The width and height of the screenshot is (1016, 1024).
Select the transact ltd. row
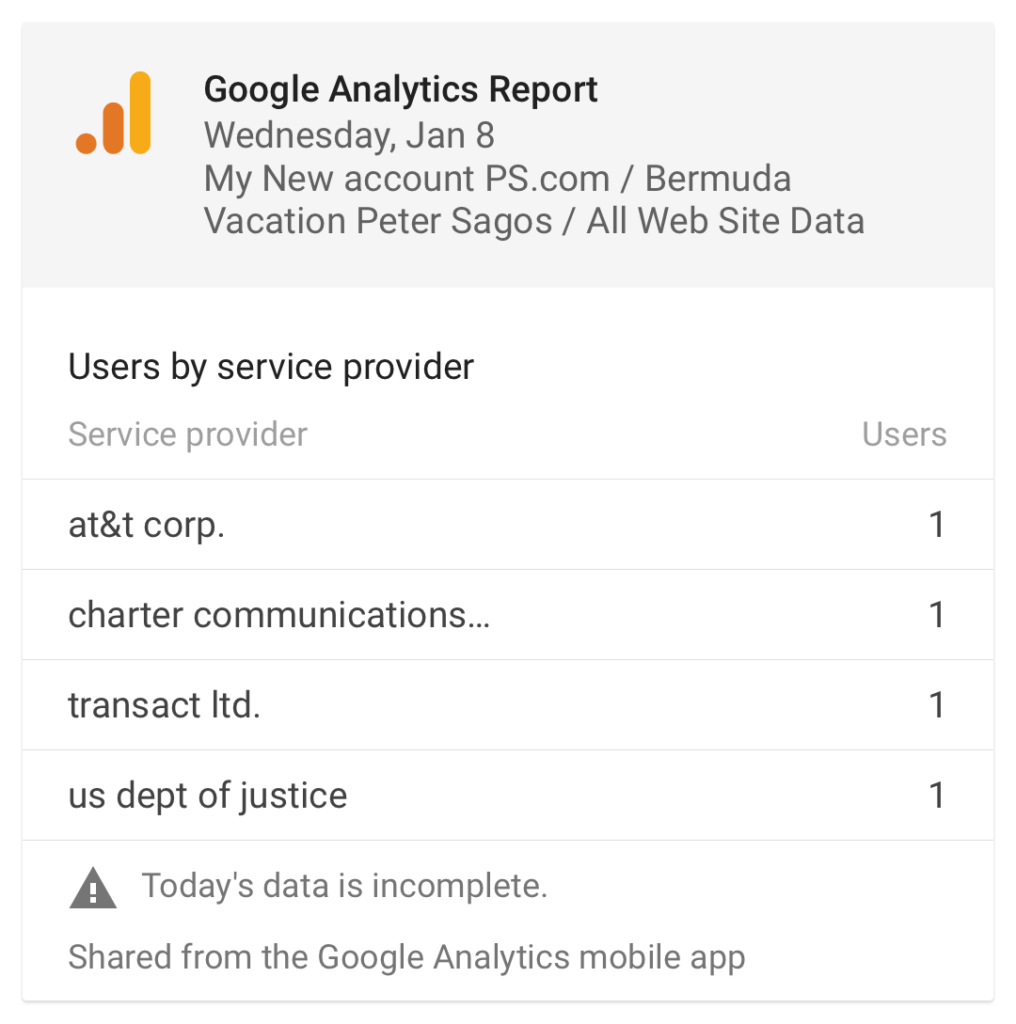click(x=508, y=705)
